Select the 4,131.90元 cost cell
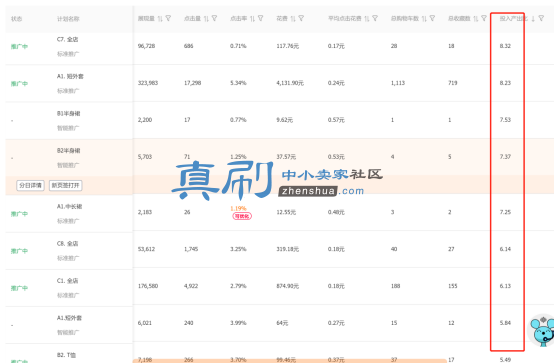Image resolution: width=554 pixels, height=363 pixels. (290, 83)
